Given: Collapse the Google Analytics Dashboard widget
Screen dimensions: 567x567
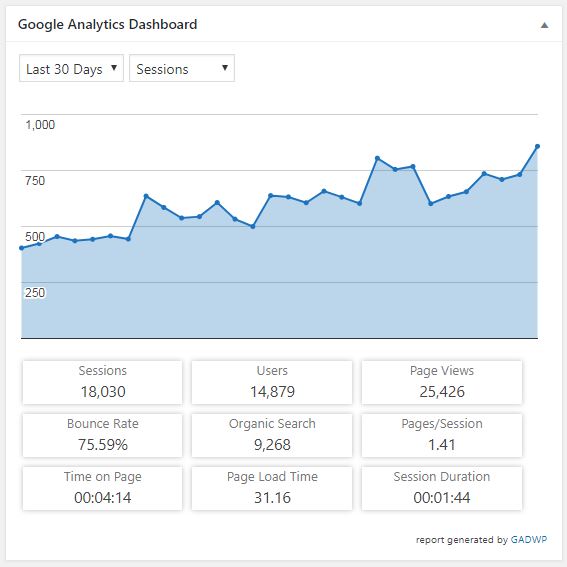Looking at the screenshot, I should click(x=544, y=25).
